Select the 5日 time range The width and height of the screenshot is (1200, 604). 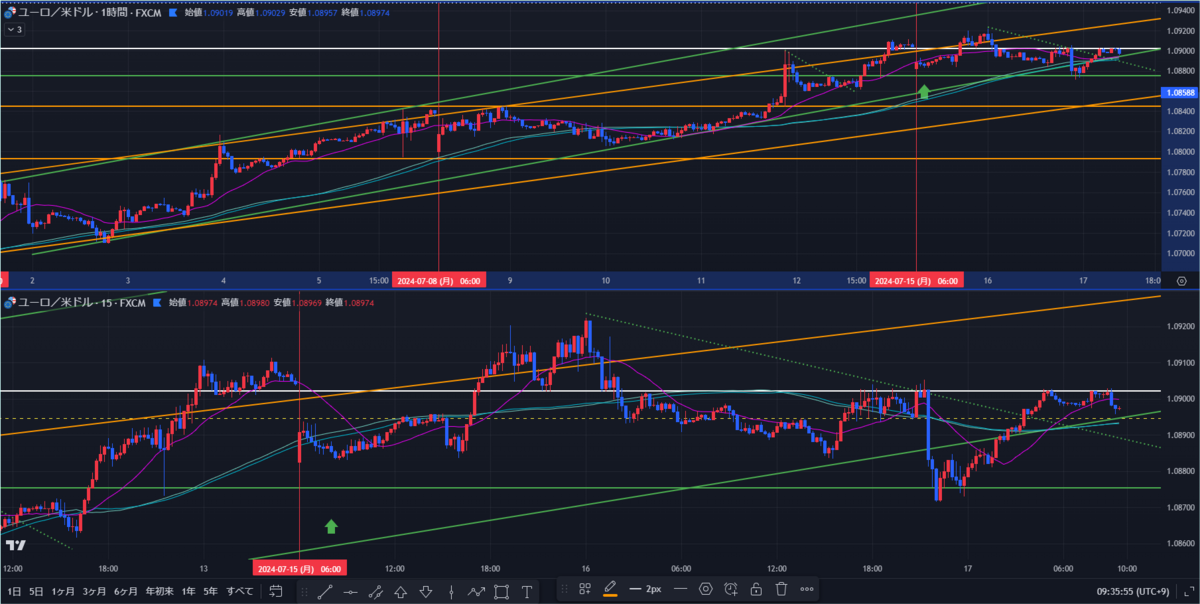click(36, 591)
